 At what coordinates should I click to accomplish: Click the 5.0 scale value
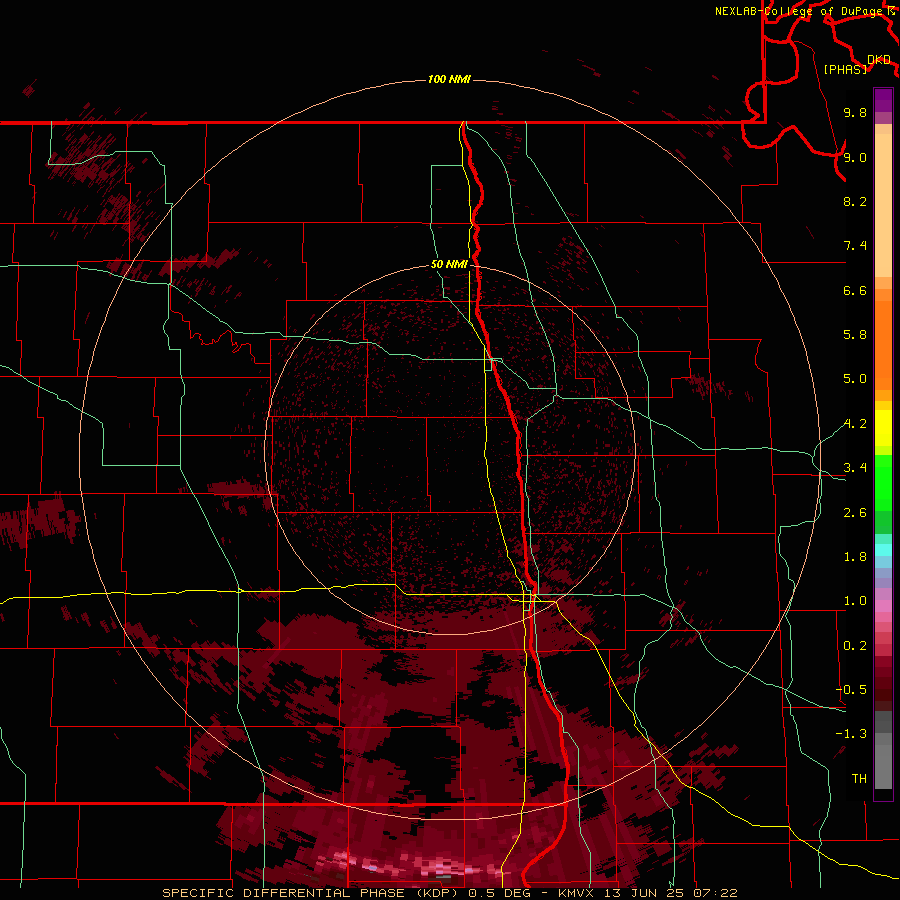coord(855,379)
